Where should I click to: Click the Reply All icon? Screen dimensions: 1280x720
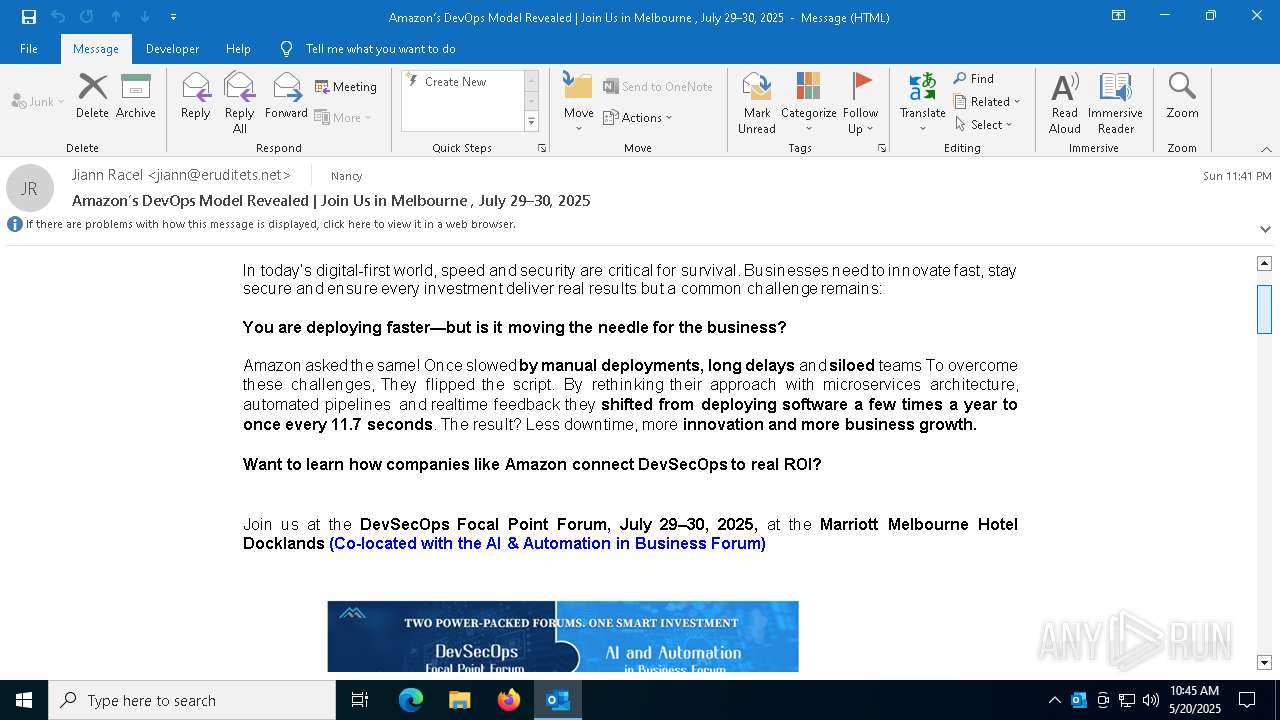point(240,102)
